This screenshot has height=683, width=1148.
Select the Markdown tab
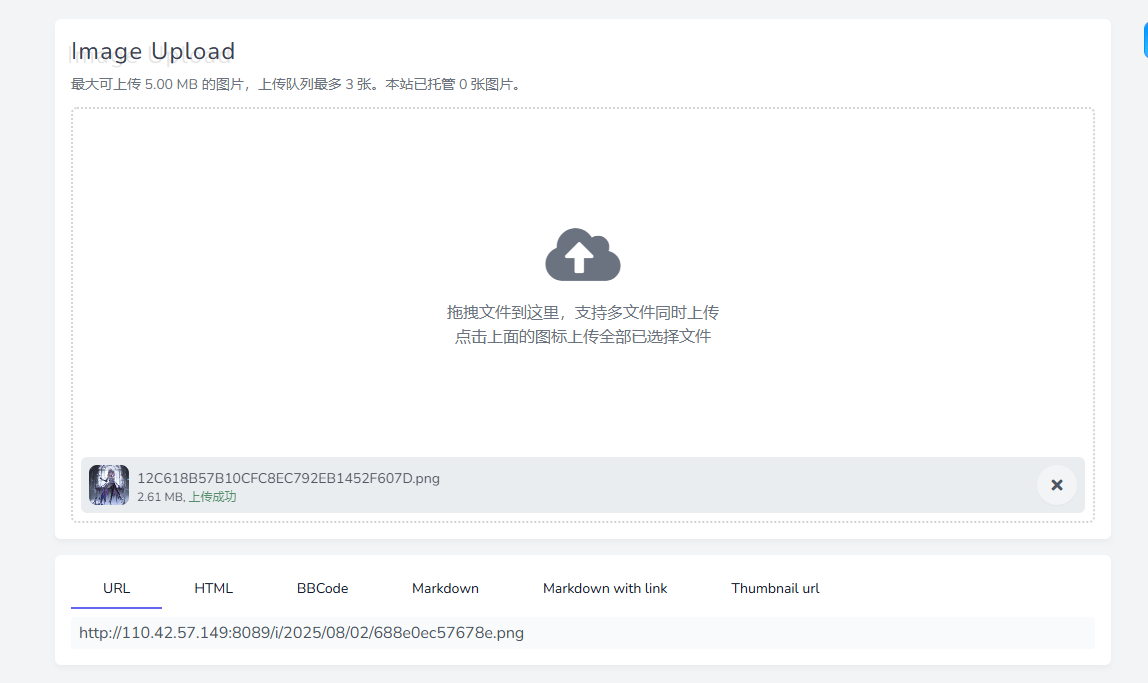(x=445, y=589)
